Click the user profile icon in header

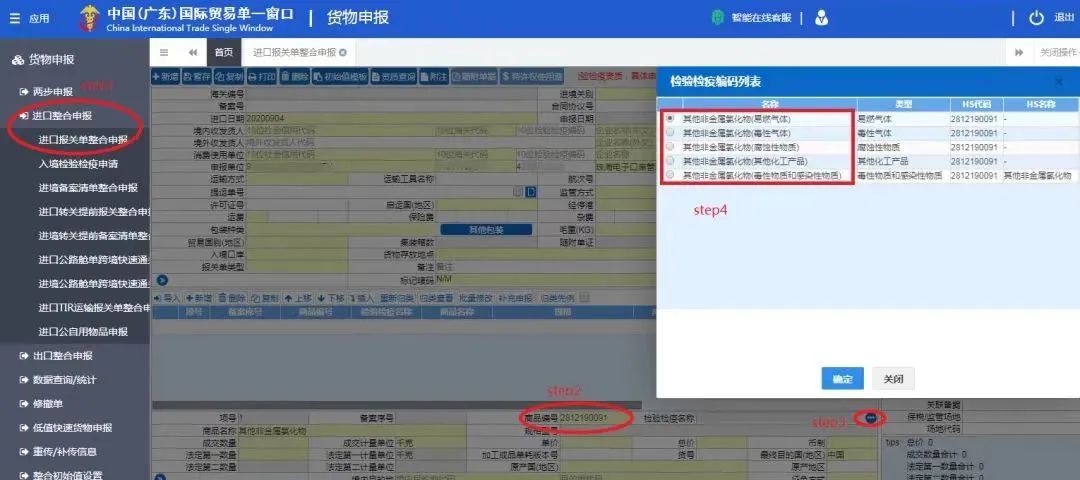821,18
